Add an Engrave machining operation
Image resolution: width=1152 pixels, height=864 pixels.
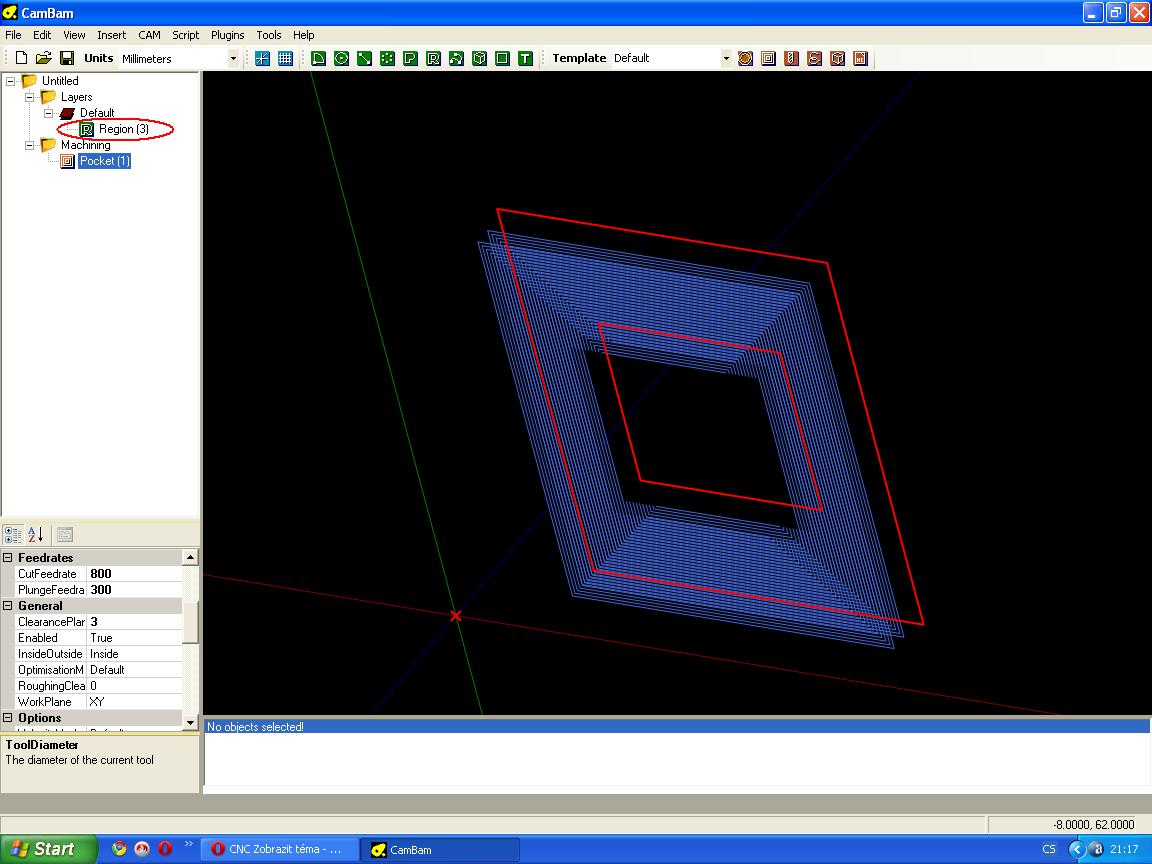(814, 58)
